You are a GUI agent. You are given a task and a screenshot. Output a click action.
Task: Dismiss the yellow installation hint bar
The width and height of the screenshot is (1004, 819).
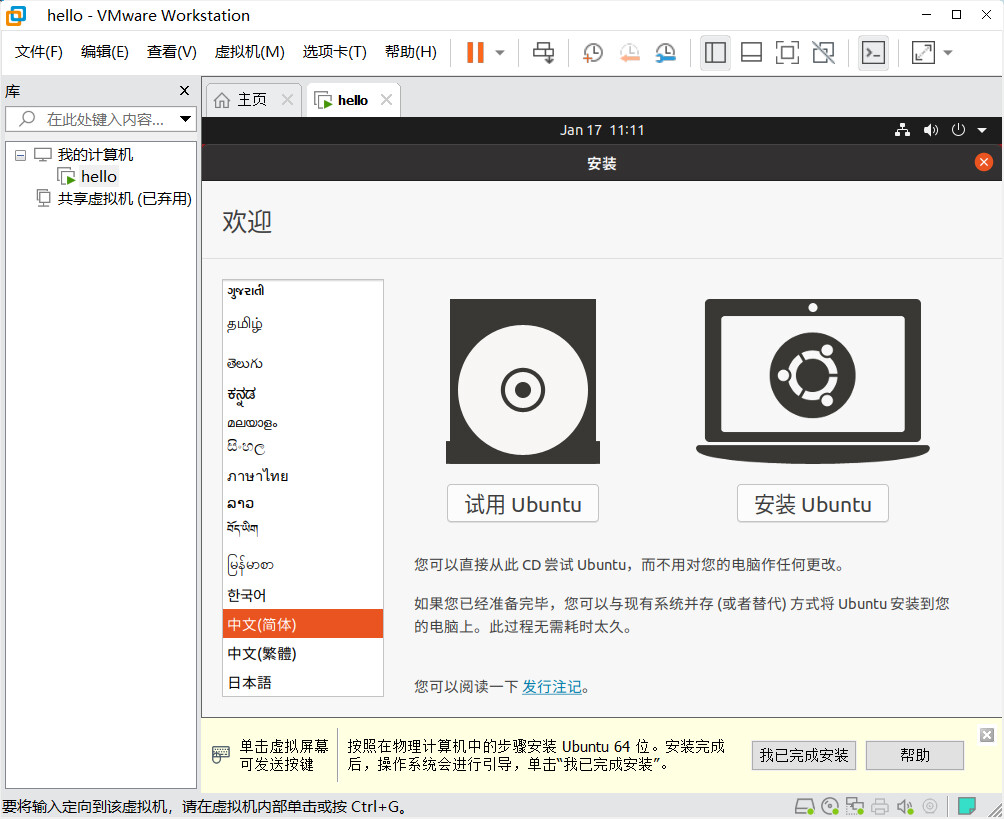[987, 735]
